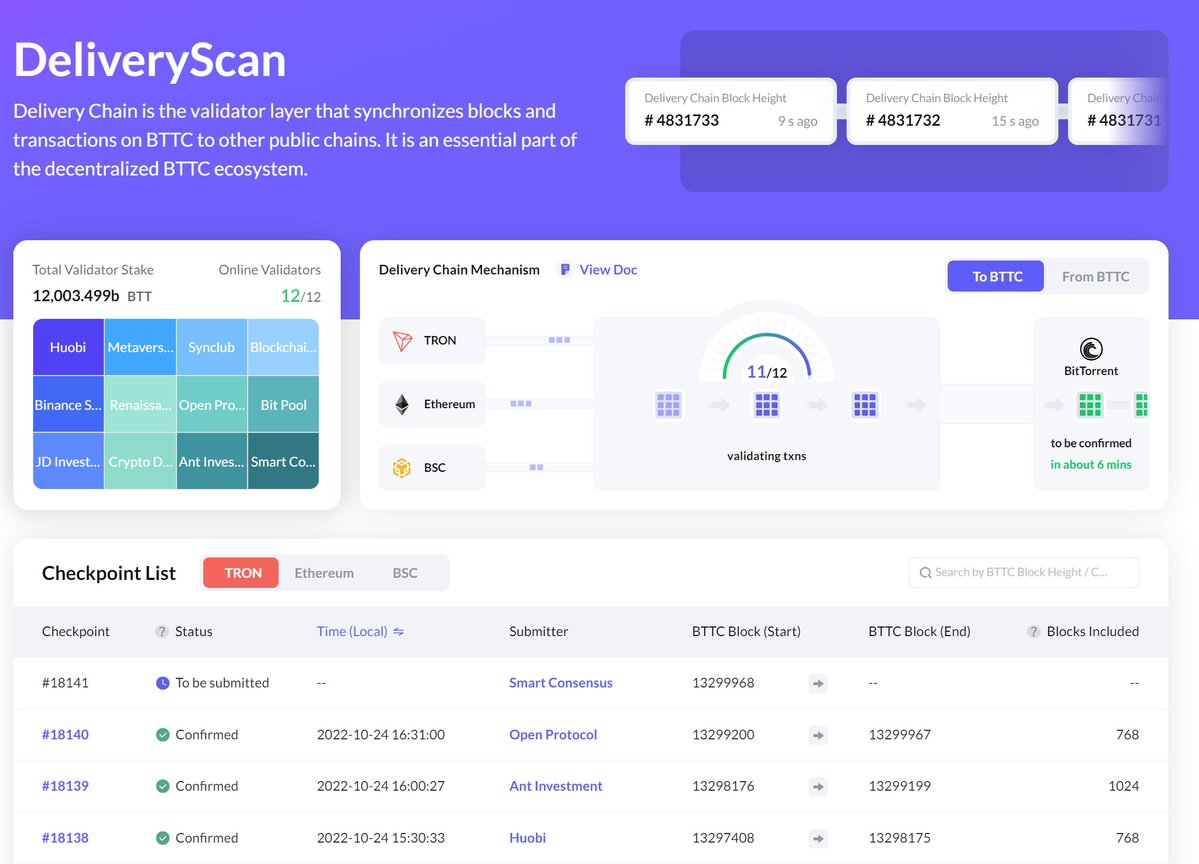This screenshot has width=1199, height=864.
Task: Click the BSC chain source box
Action: coord(431,467)
